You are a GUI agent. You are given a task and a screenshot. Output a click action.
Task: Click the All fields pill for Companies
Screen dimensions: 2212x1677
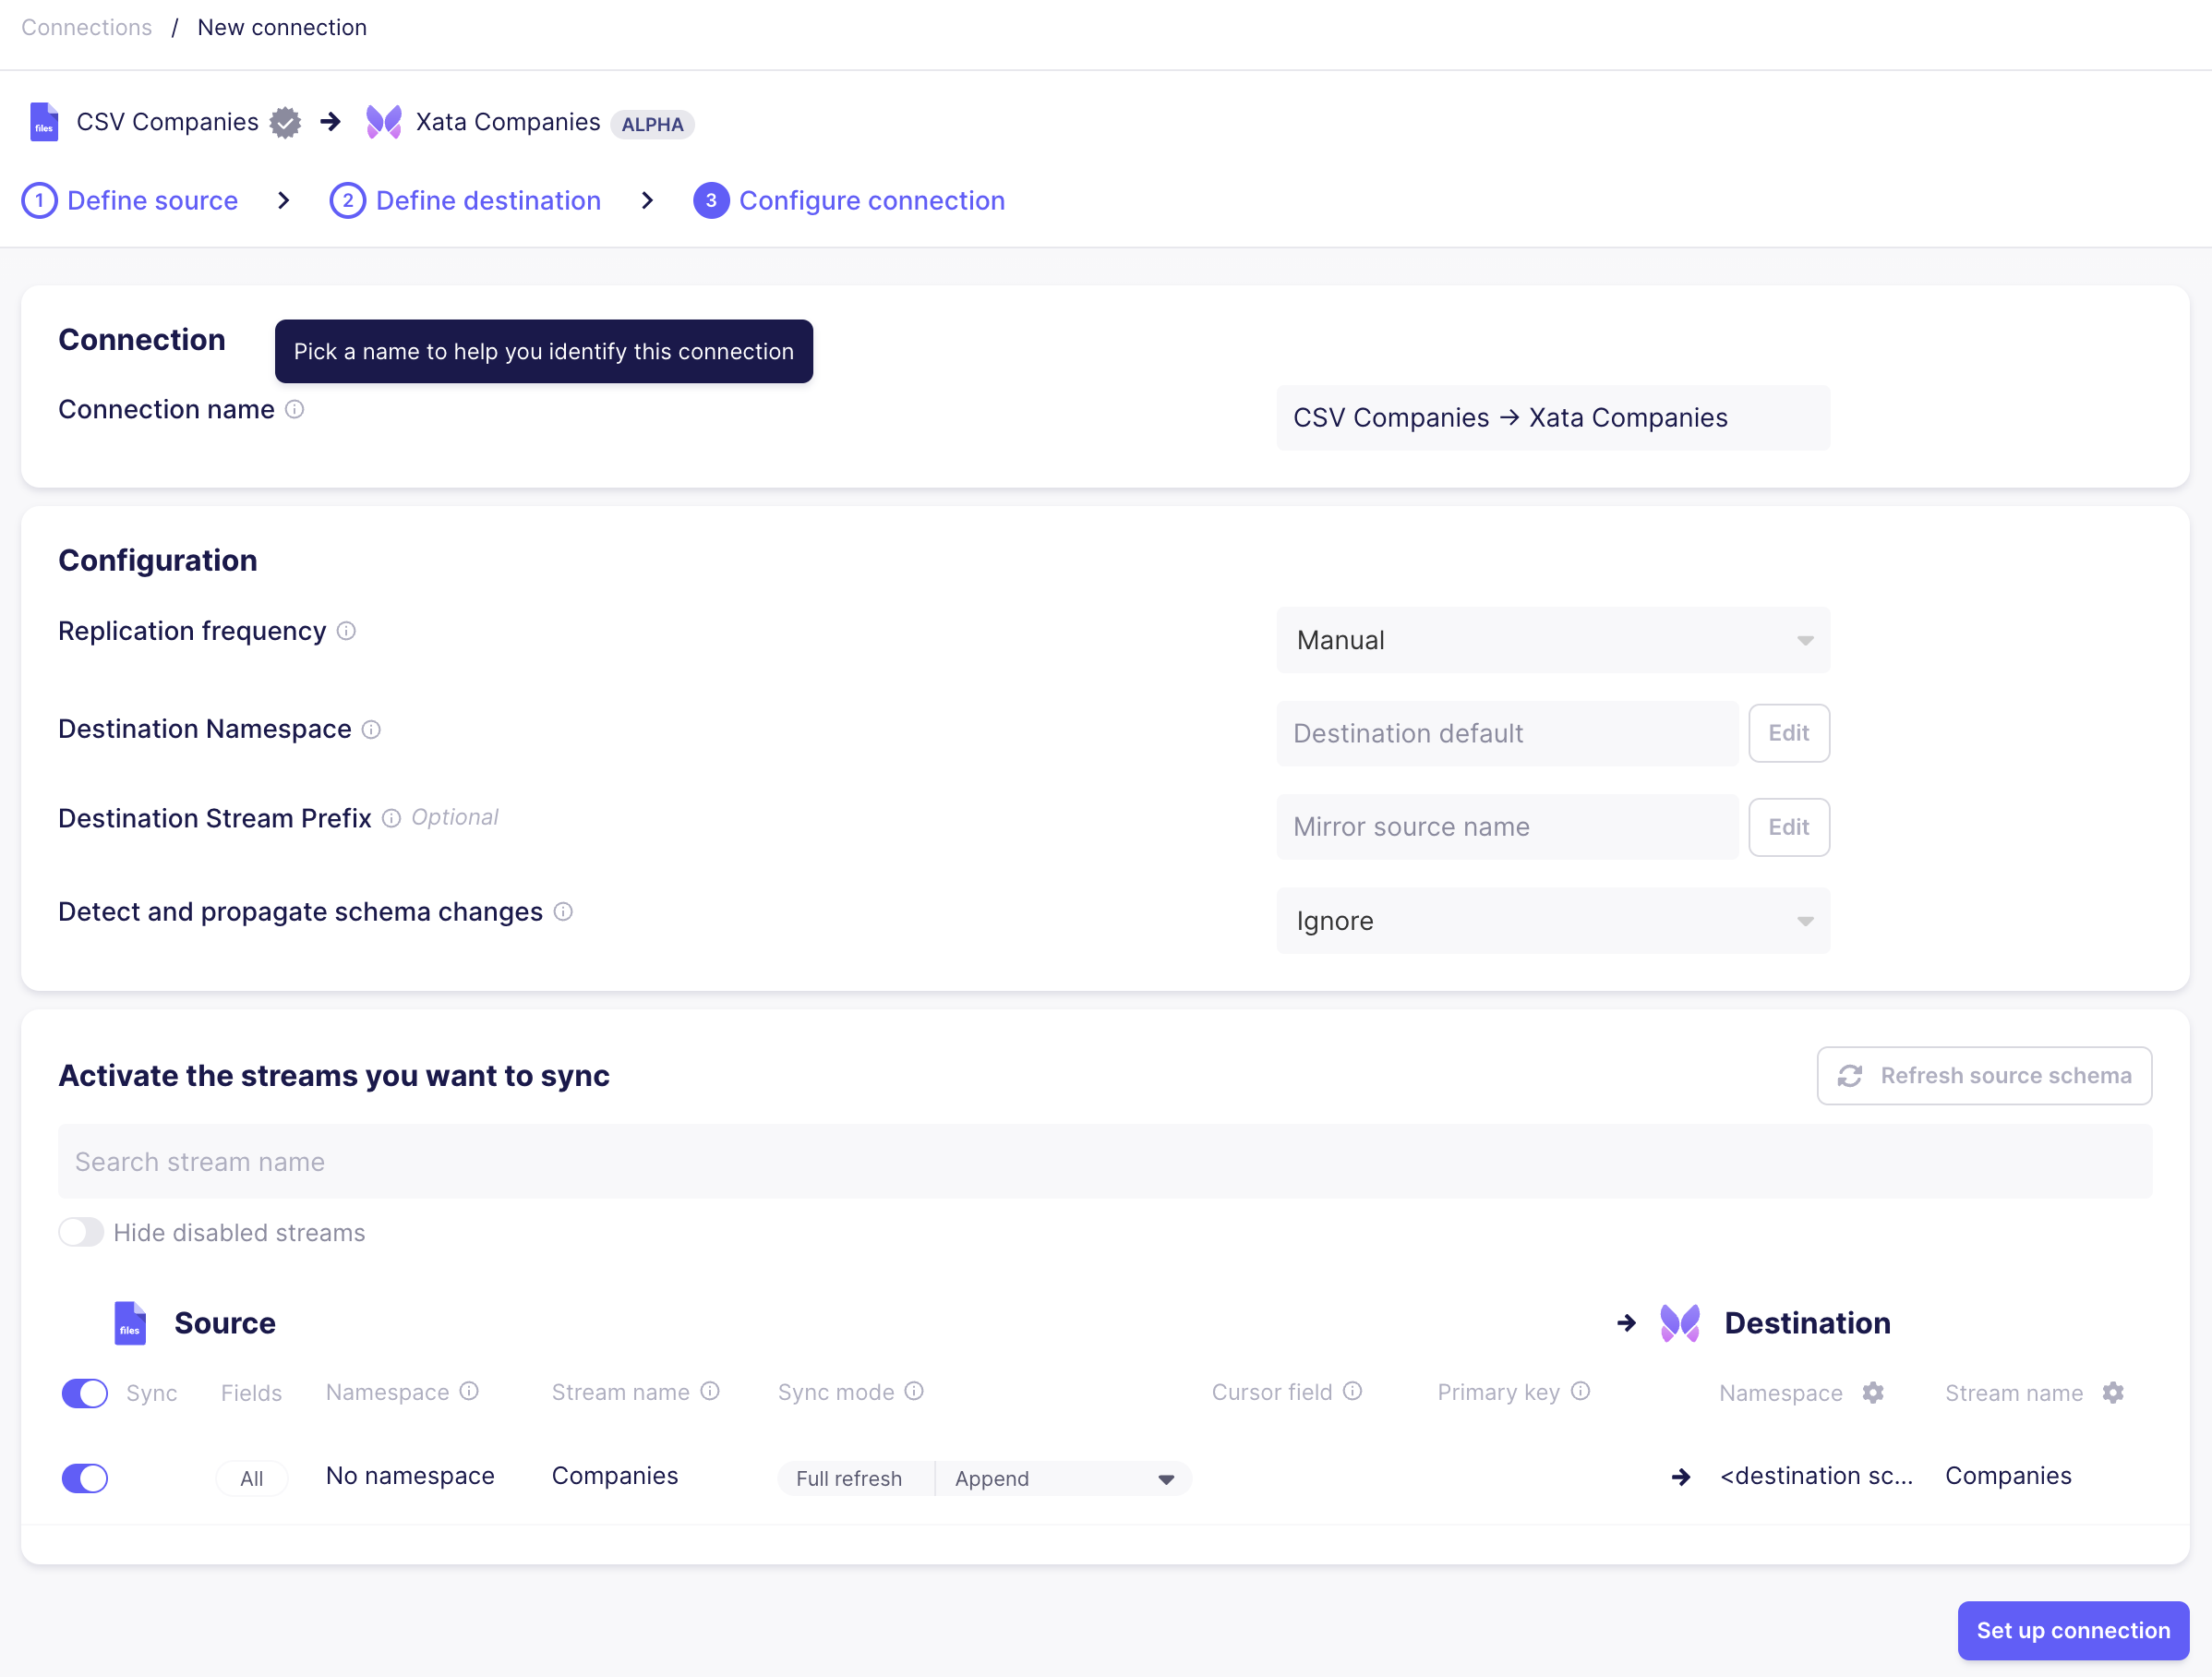252,1478
